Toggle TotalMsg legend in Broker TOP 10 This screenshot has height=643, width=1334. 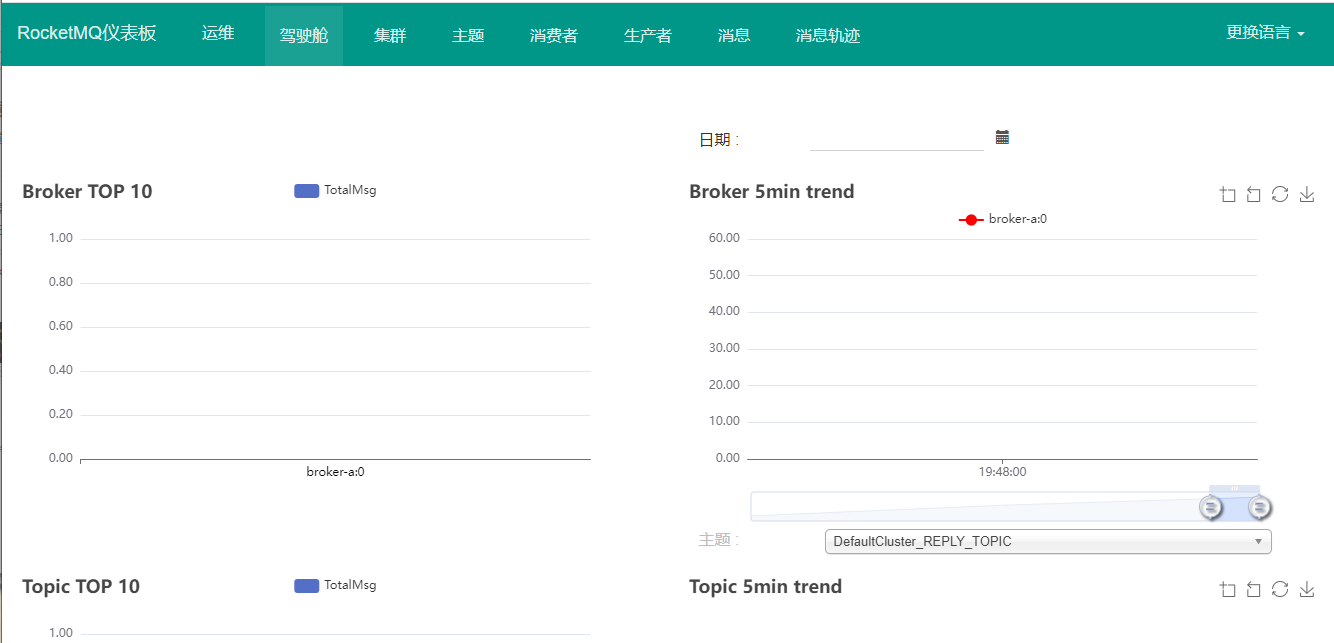[335, 190]
